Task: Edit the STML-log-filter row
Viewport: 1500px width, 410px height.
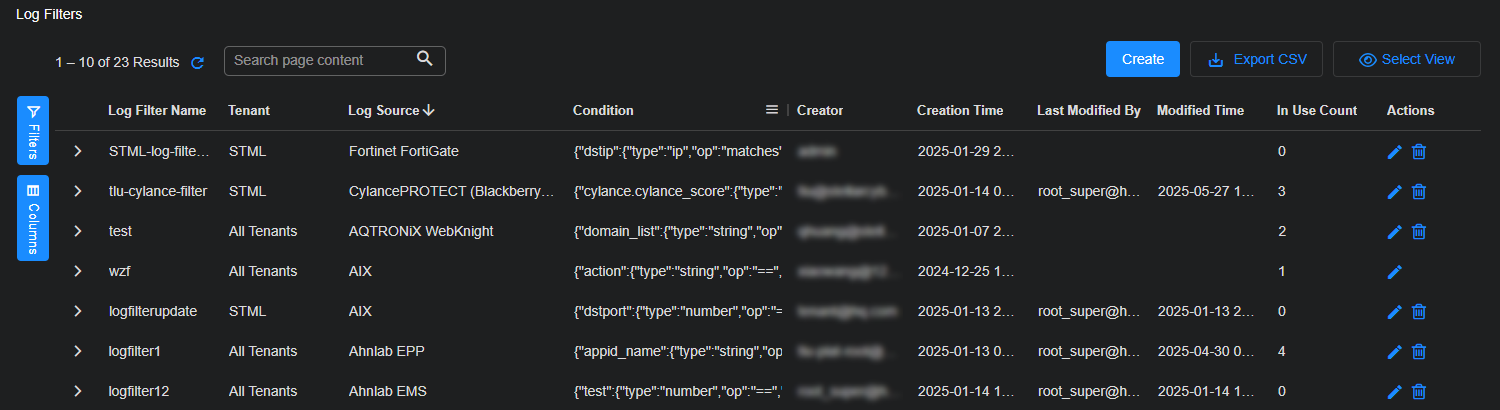Action: tap(1395, 152)
